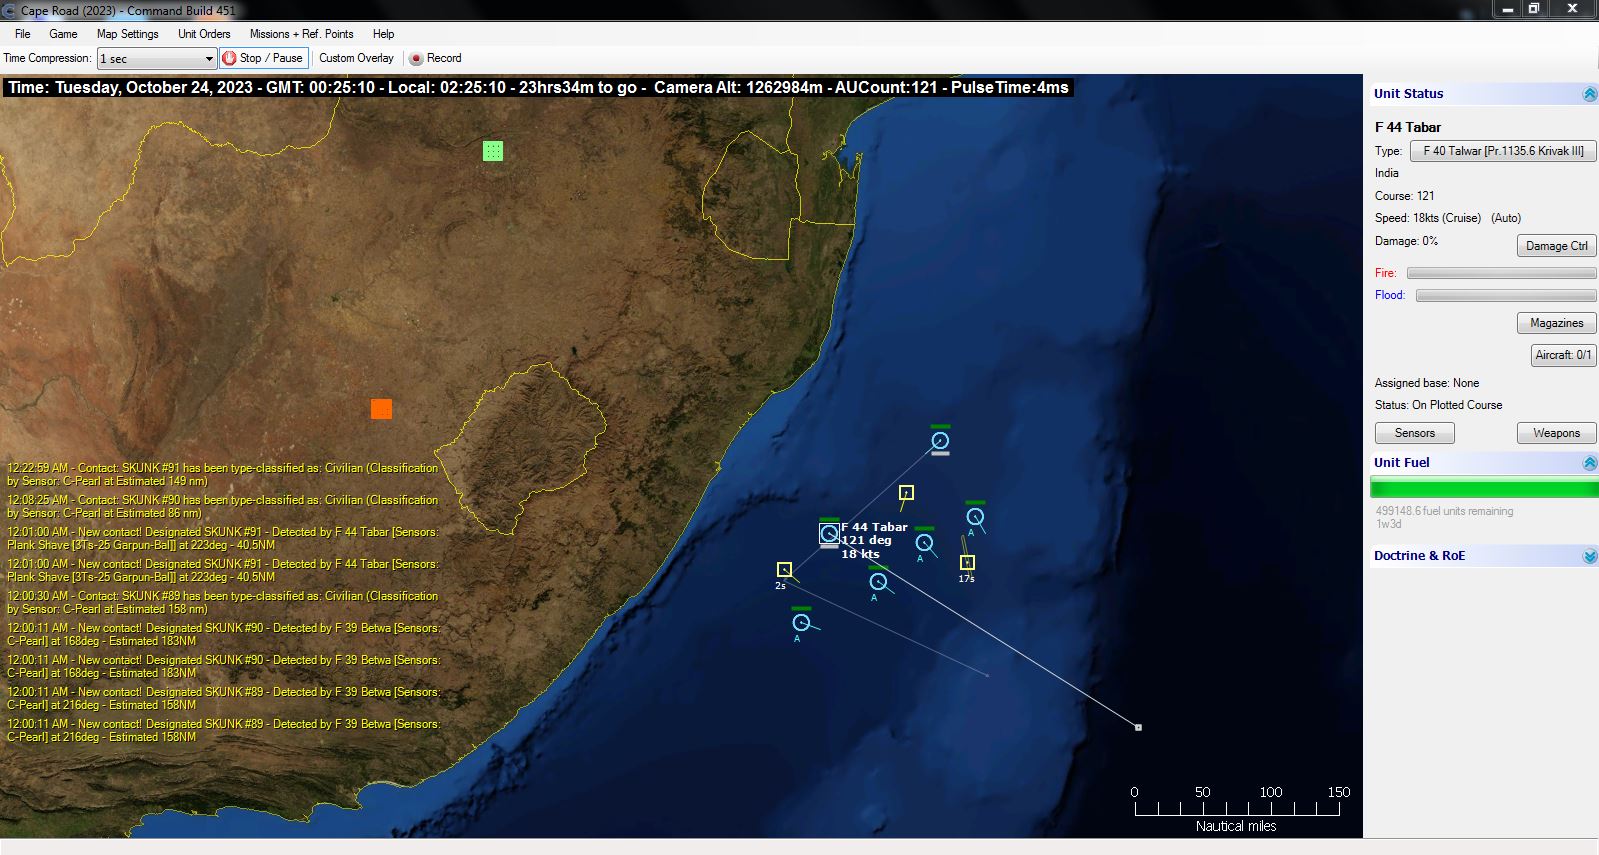Select the orange square facility marker
The image size is (1599, 855).
(x=381, y=409)
